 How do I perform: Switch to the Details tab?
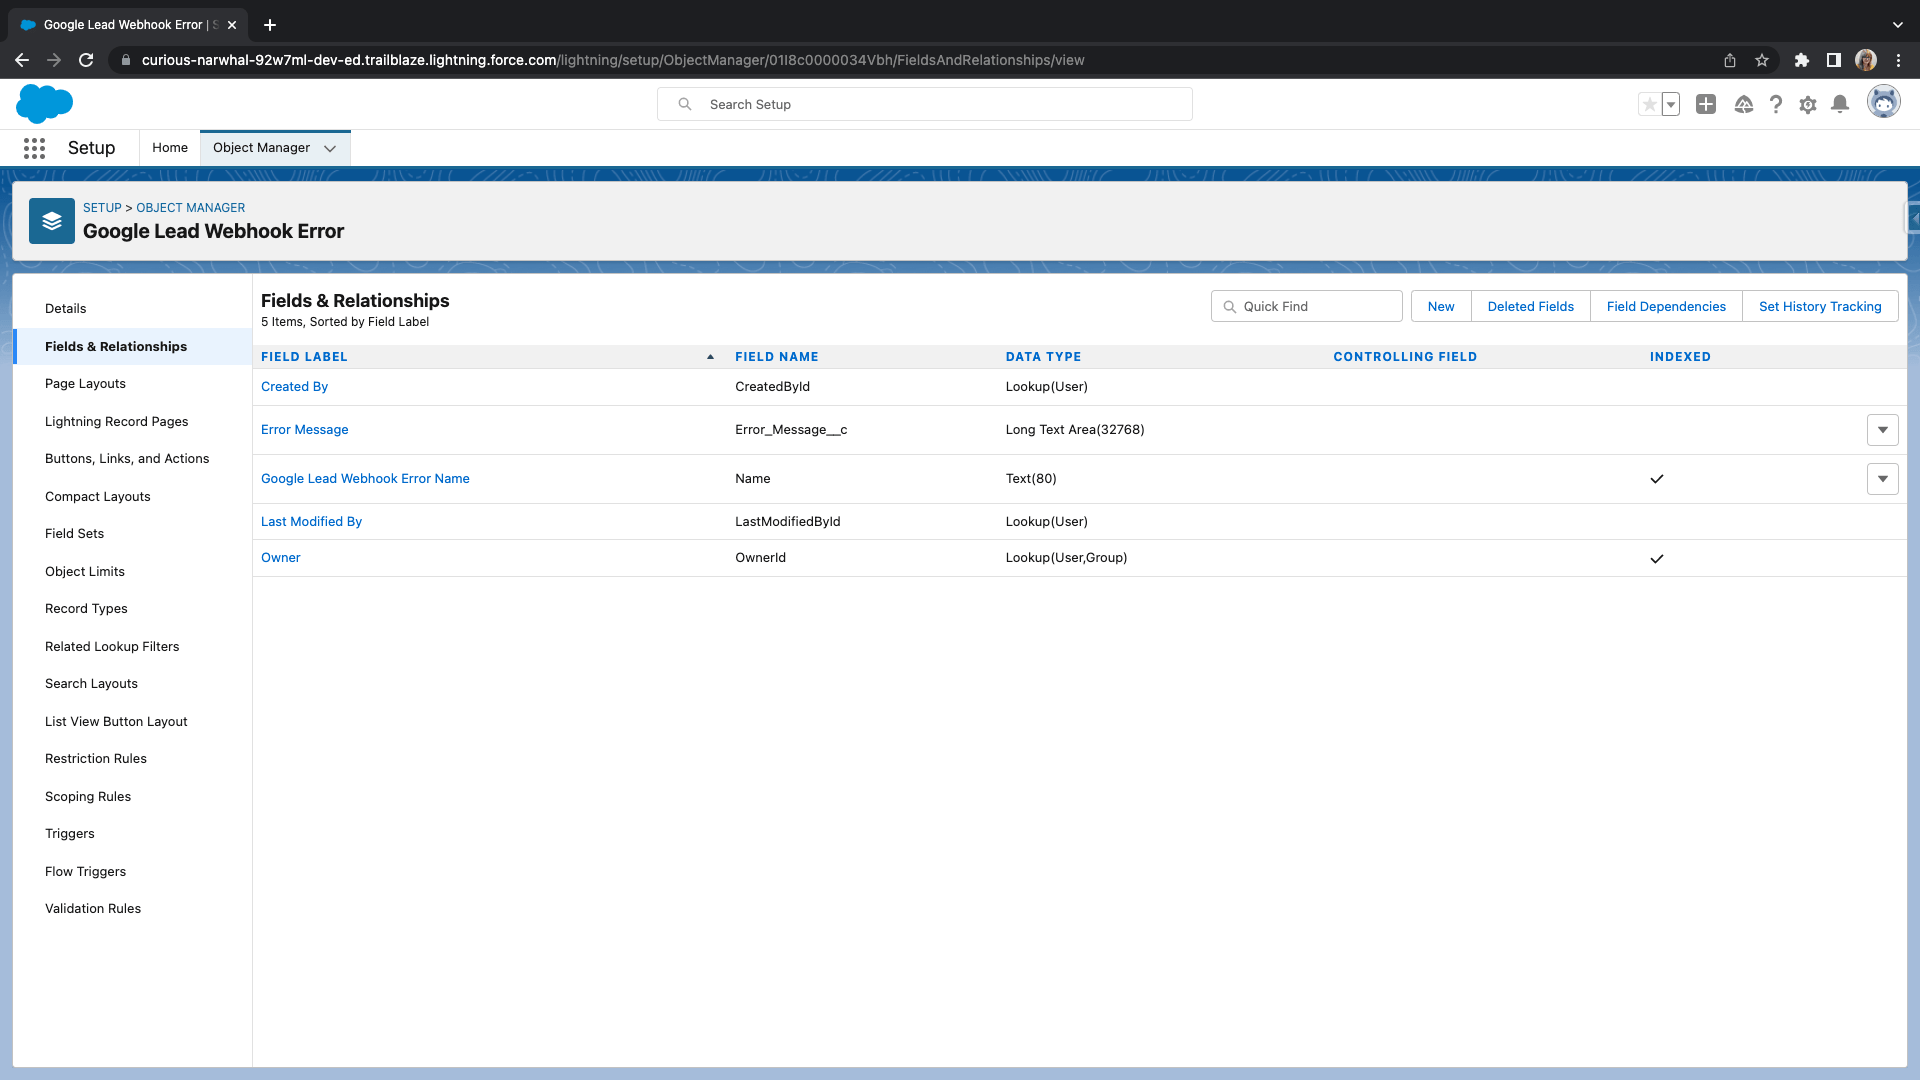pos(65,307)
